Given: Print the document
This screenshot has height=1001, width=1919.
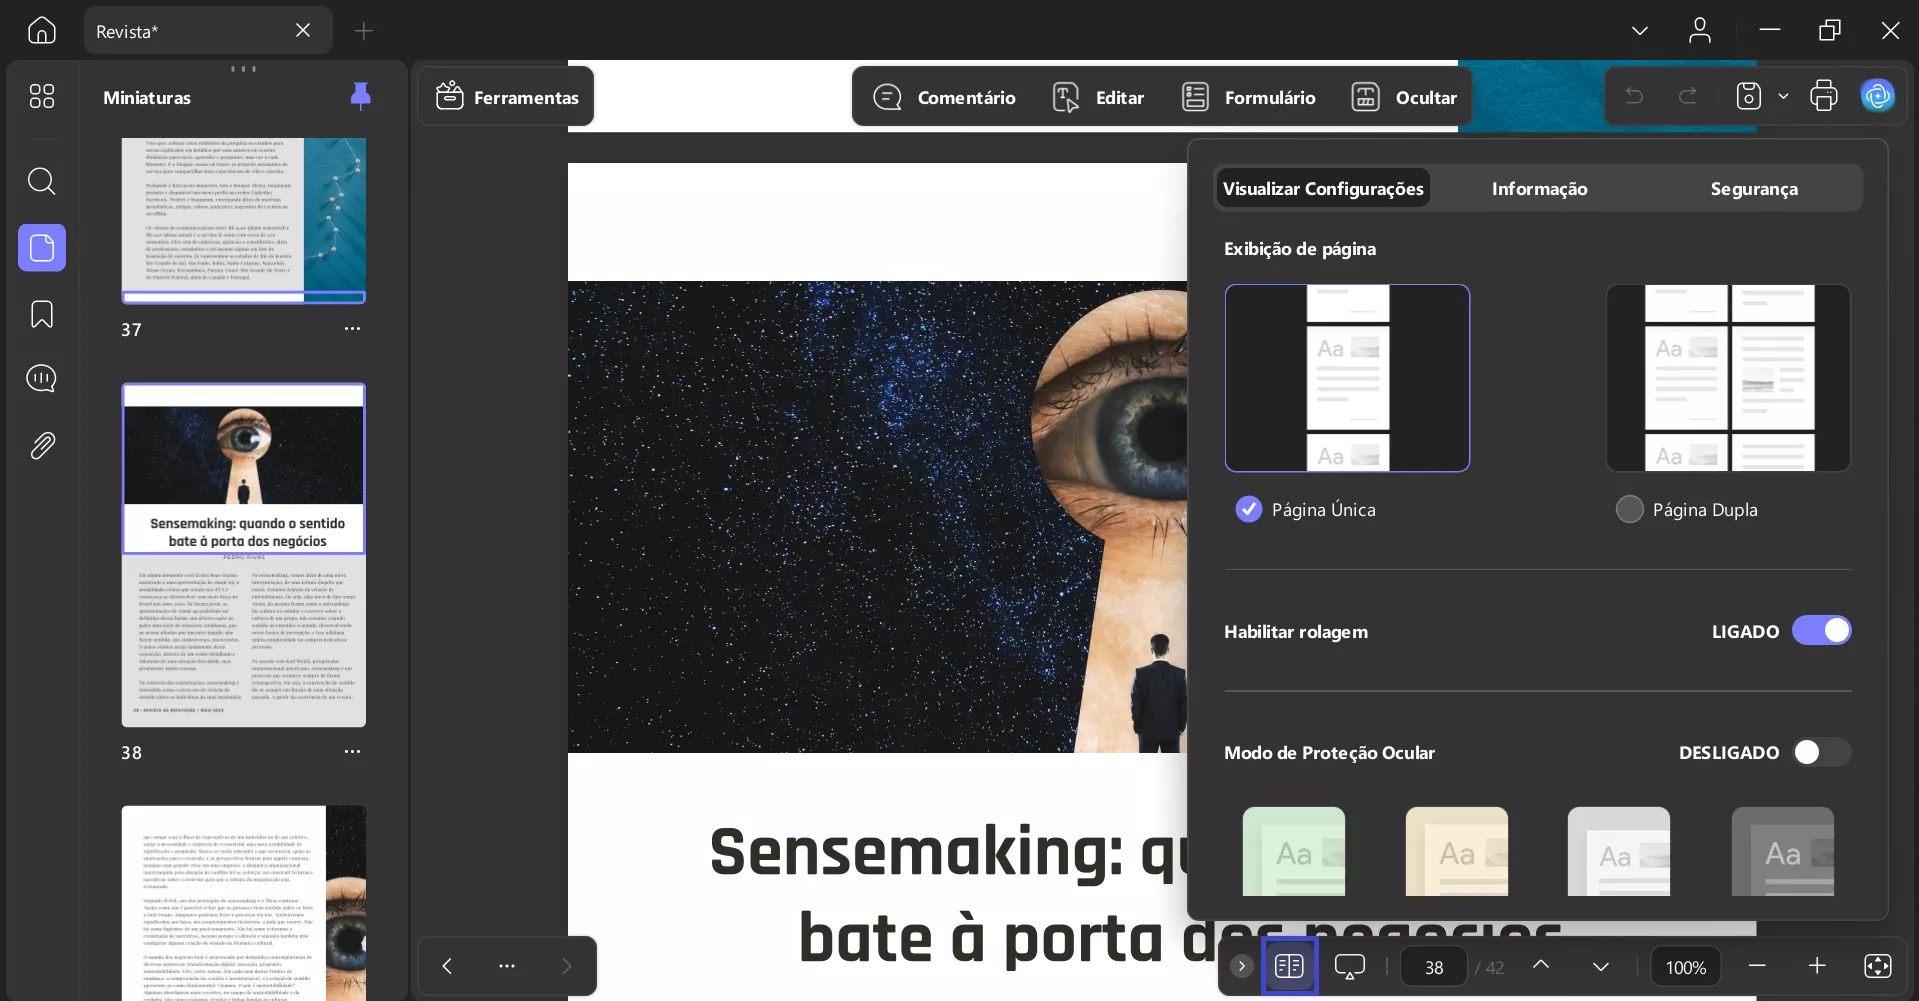Looking at the screenshot, I should (1824, 96).
